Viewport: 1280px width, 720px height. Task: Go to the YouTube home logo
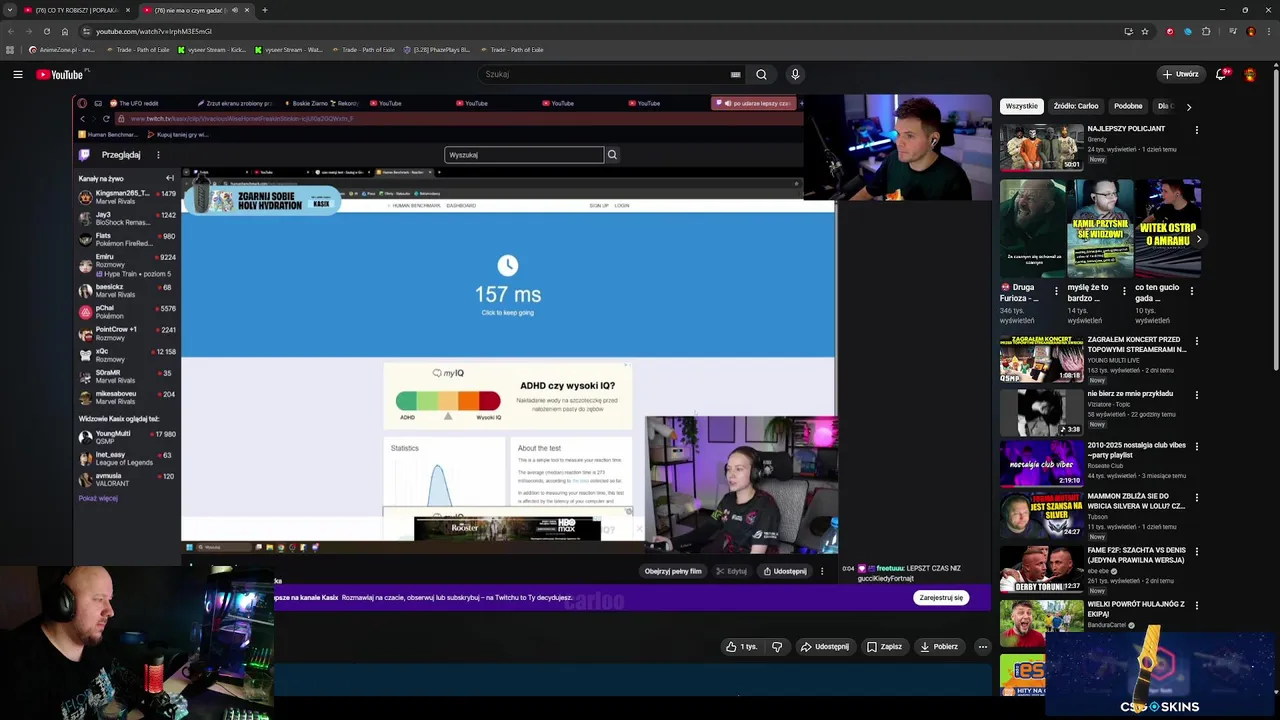coord(62,74)
